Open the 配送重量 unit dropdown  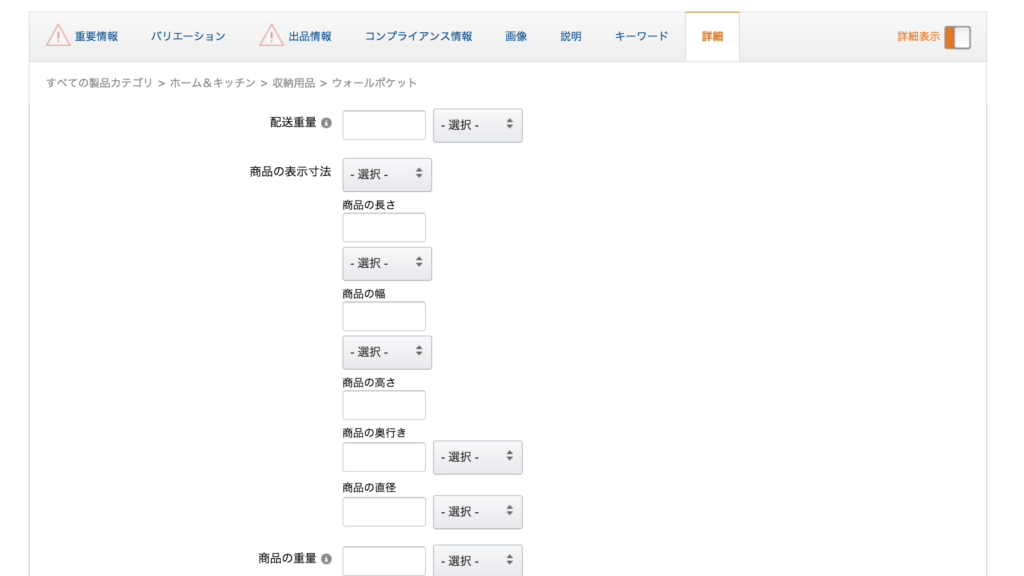(x=477, y=125)
